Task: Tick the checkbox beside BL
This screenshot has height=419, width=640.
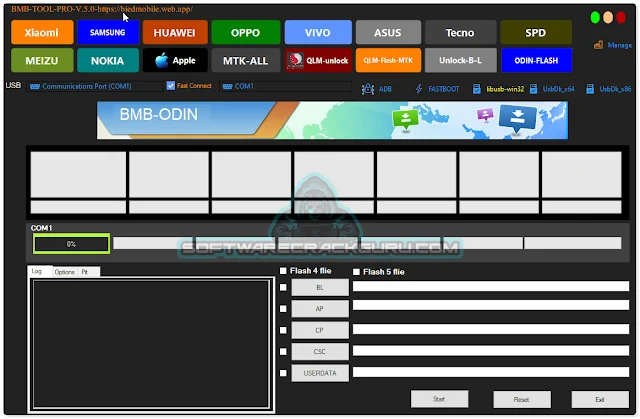Action: [283, 287]
